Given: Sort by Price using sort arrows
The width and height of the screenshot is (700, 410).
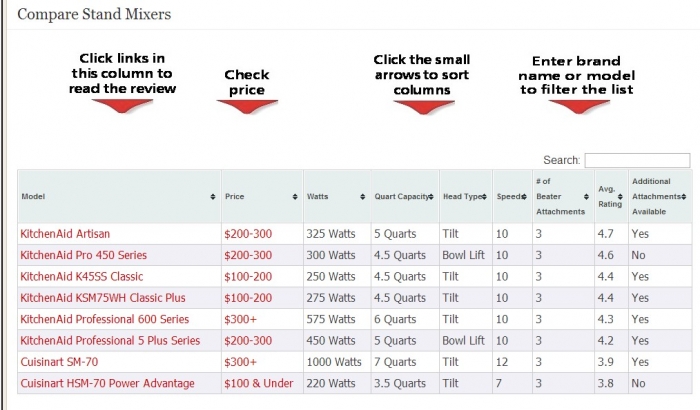Looking at the screenshot, I should tap(295, 197).
